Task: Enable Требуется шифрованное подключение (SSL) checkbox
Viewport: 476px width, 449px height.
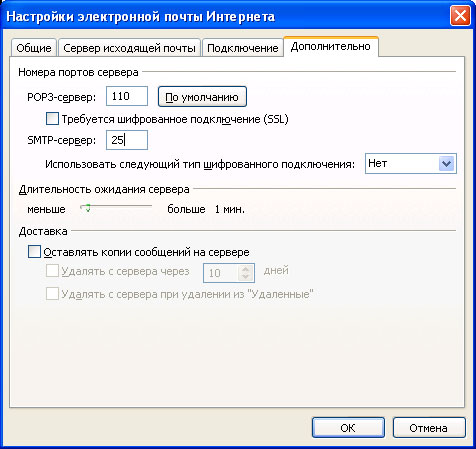Action: click(52, 119)
